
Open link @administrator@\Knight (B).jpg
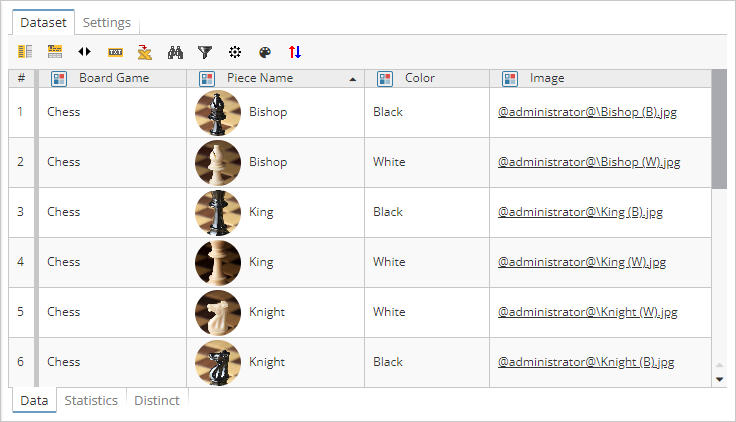click(586, 362)
